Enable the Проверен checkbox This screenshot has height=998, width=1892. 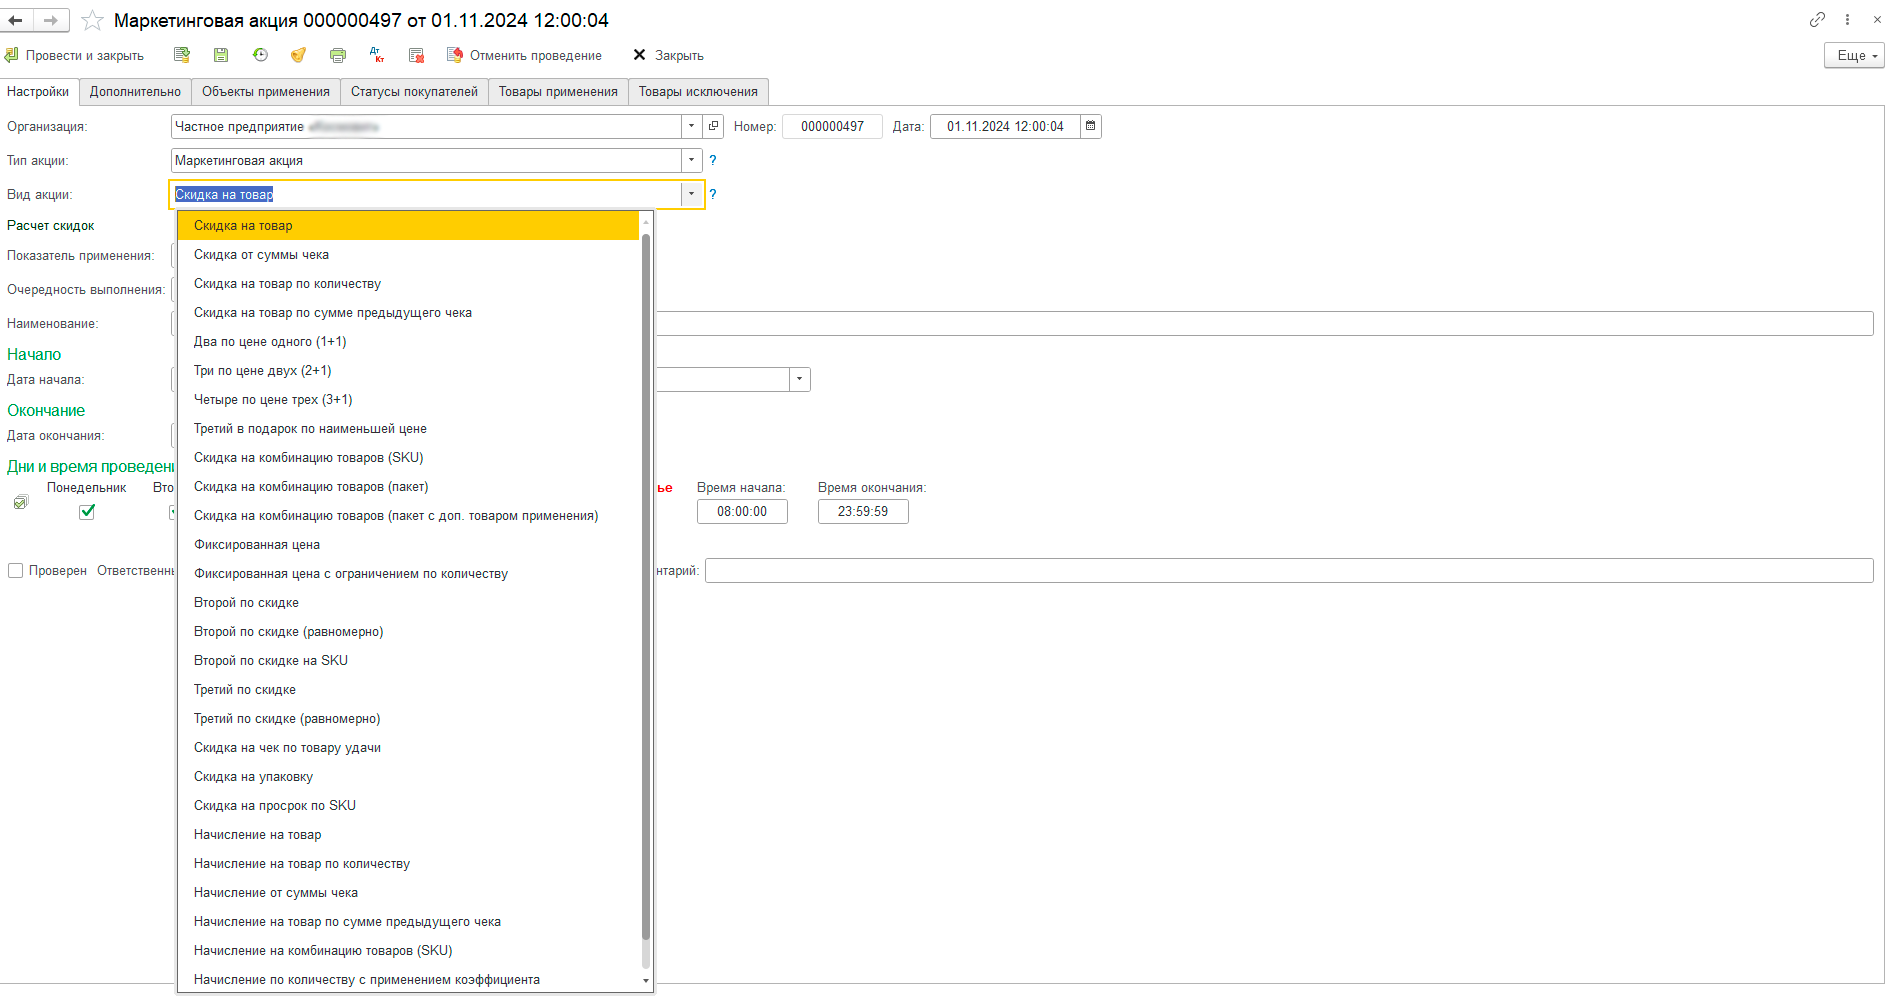pos(15,570)
